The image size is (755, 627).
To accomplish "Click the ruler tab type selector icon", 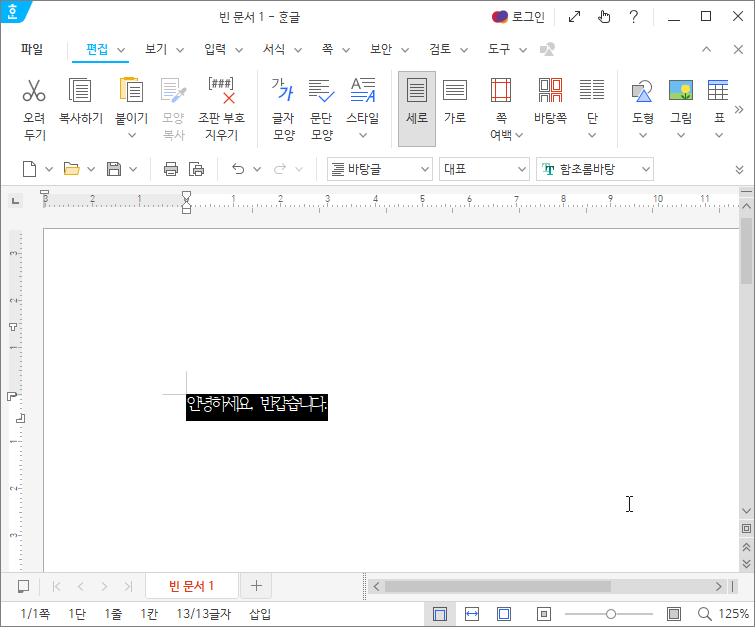I will pyautogui.click(x=15, y=200).
